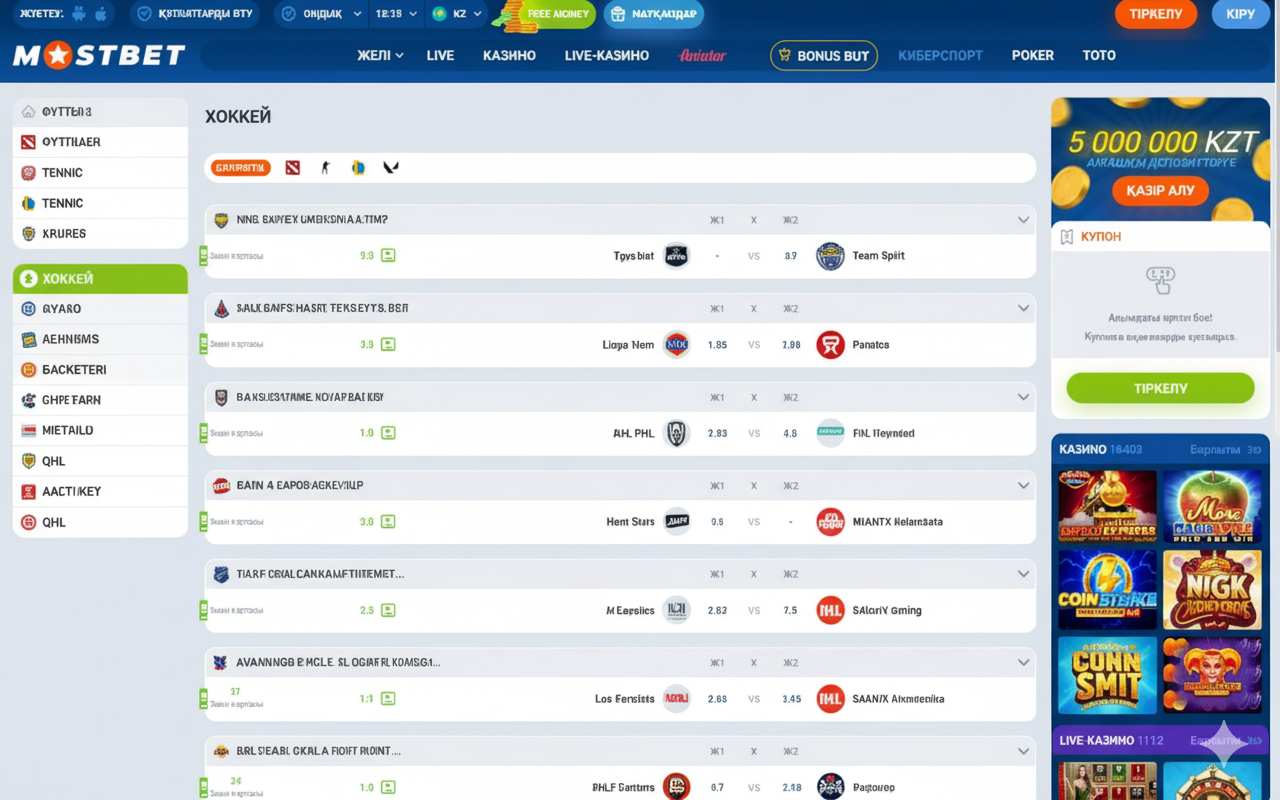
Task: Click the Tpys biat team logo
Action: (x=677, y=256)
